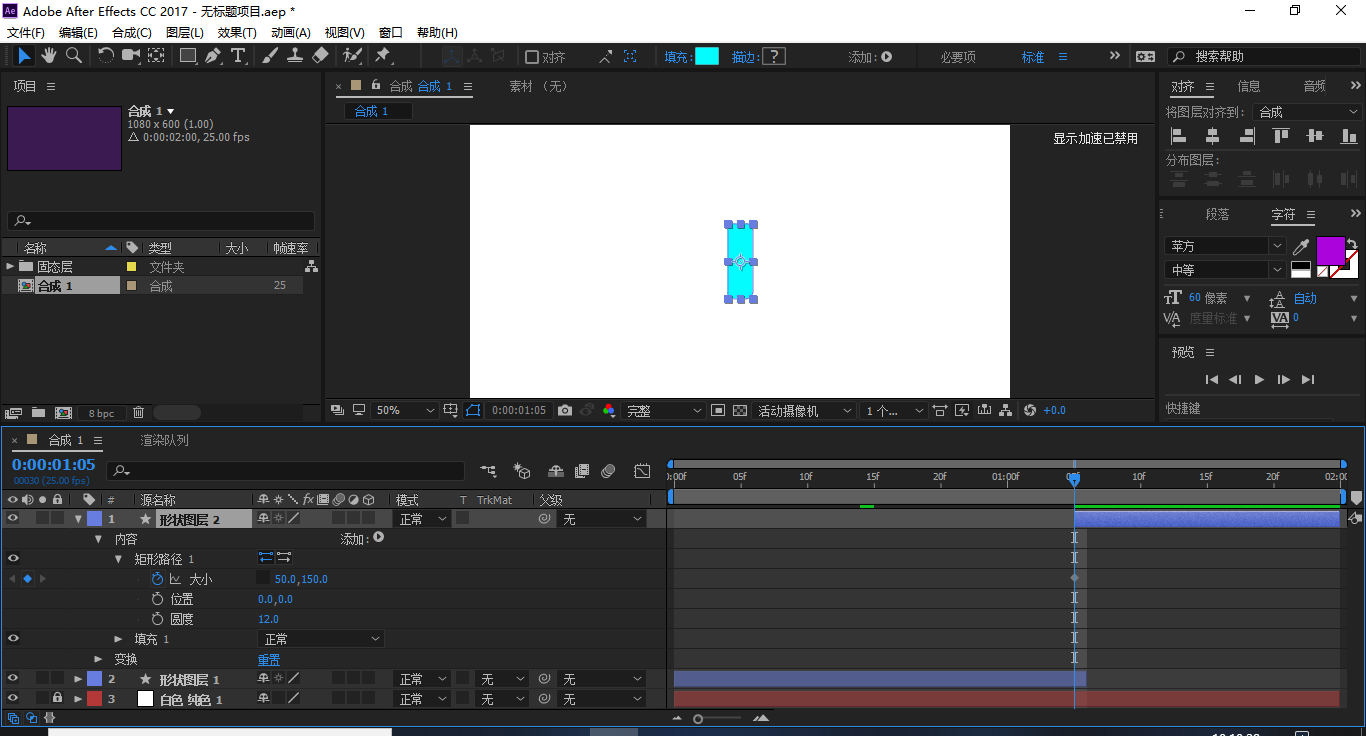Select the Rotation tool
1366x736 pixels.
point(106,56)
